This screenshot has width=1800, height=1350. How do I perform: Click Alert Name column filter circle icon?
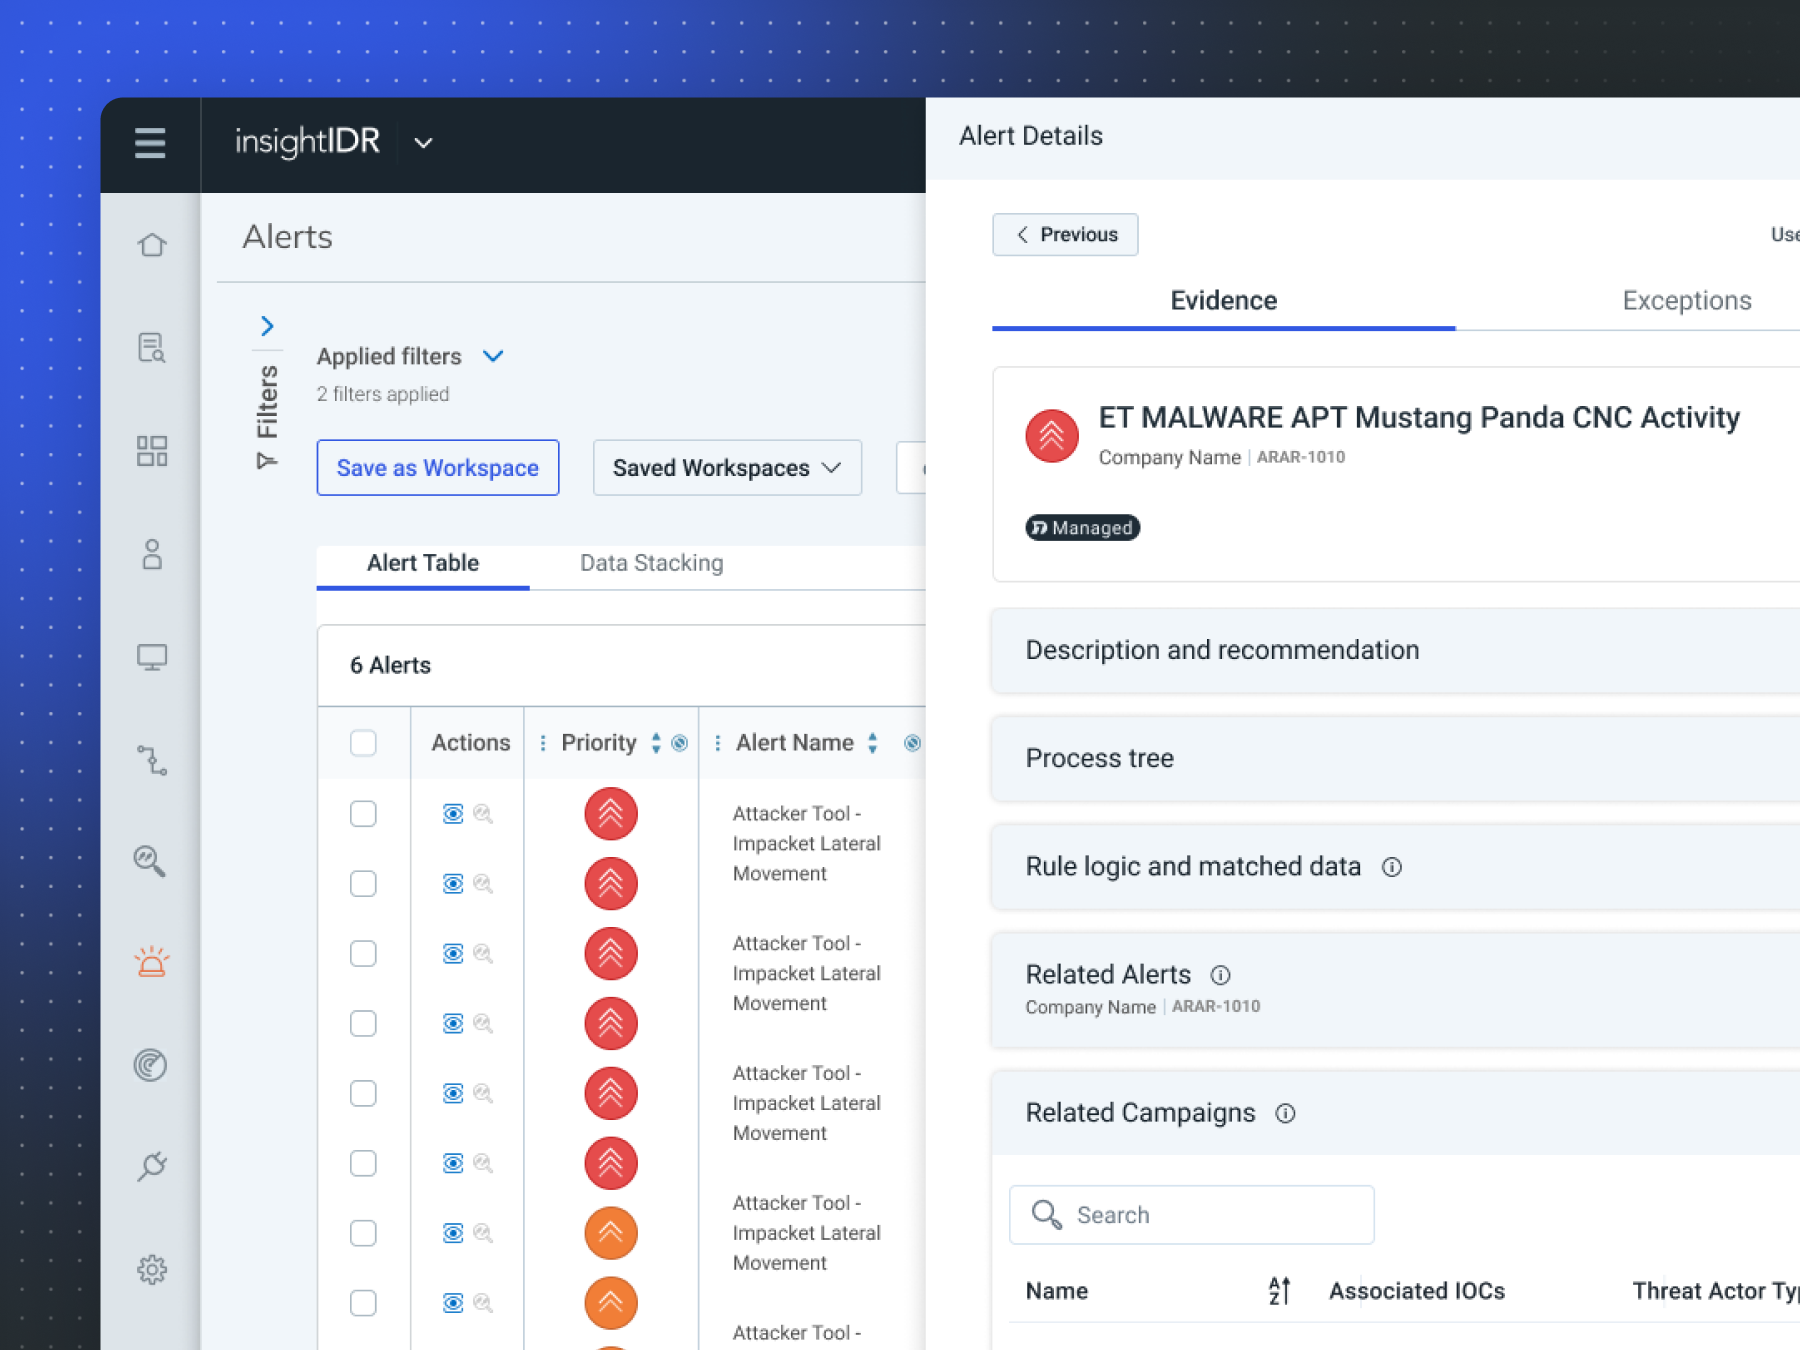[912, 743]
